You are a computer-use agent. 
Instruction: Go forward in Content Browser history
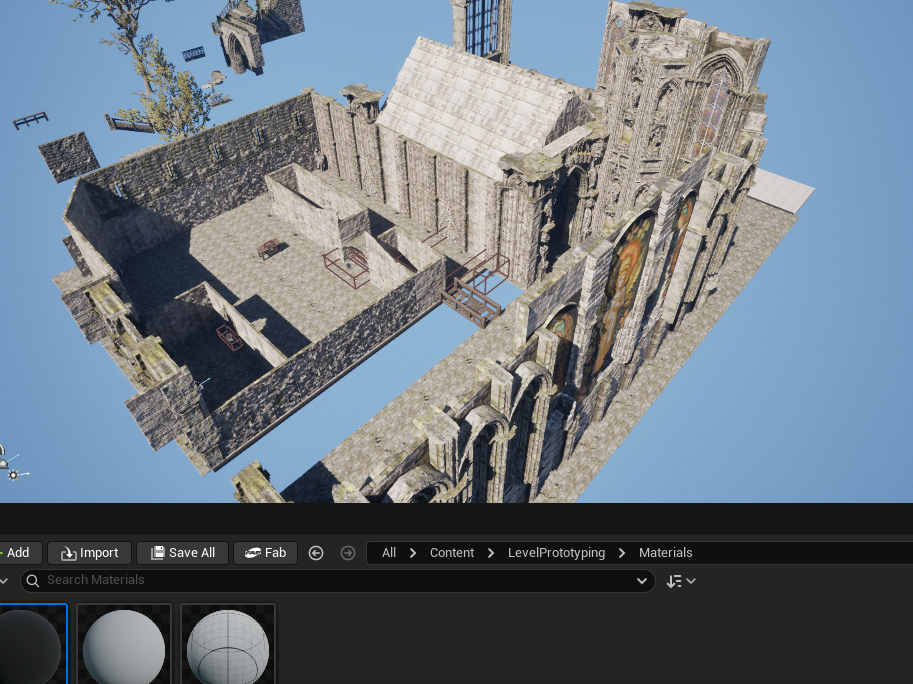click(x=348, y=553)
